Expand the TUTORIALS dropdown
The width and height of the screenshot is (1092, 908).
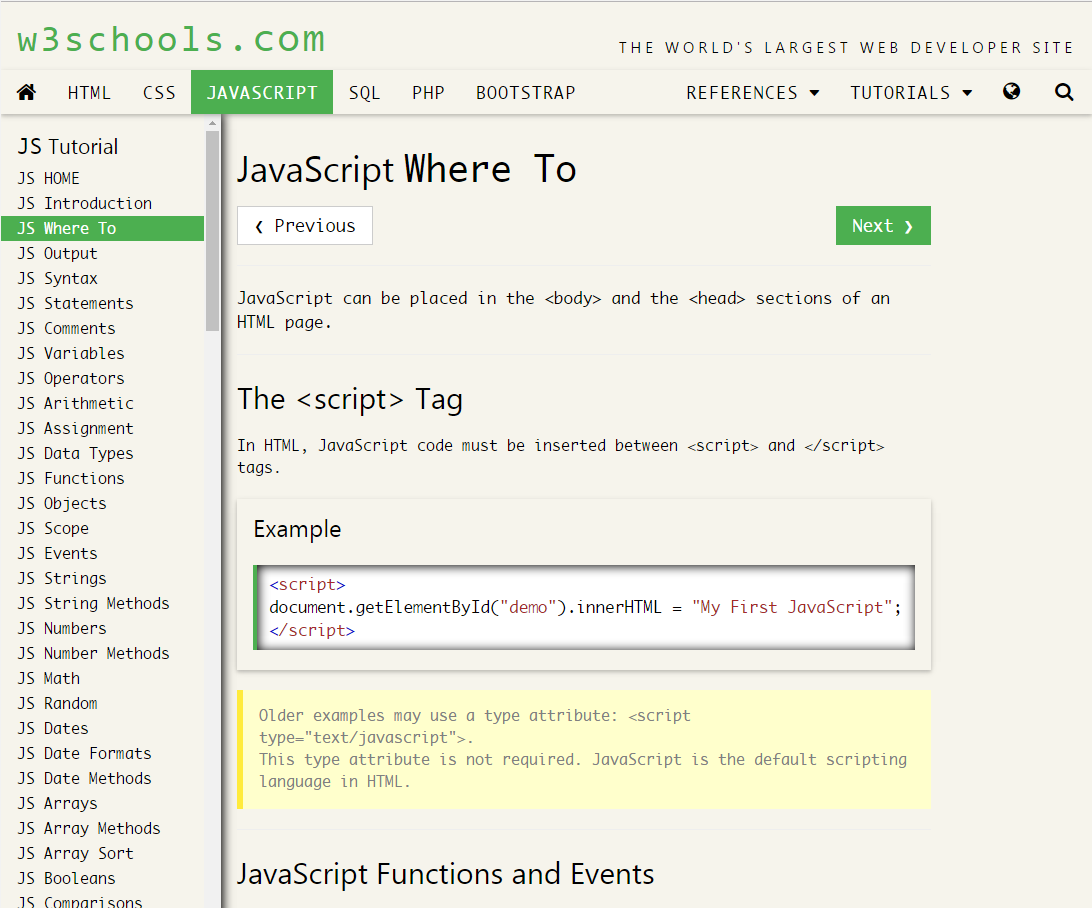tap(911, 92)
